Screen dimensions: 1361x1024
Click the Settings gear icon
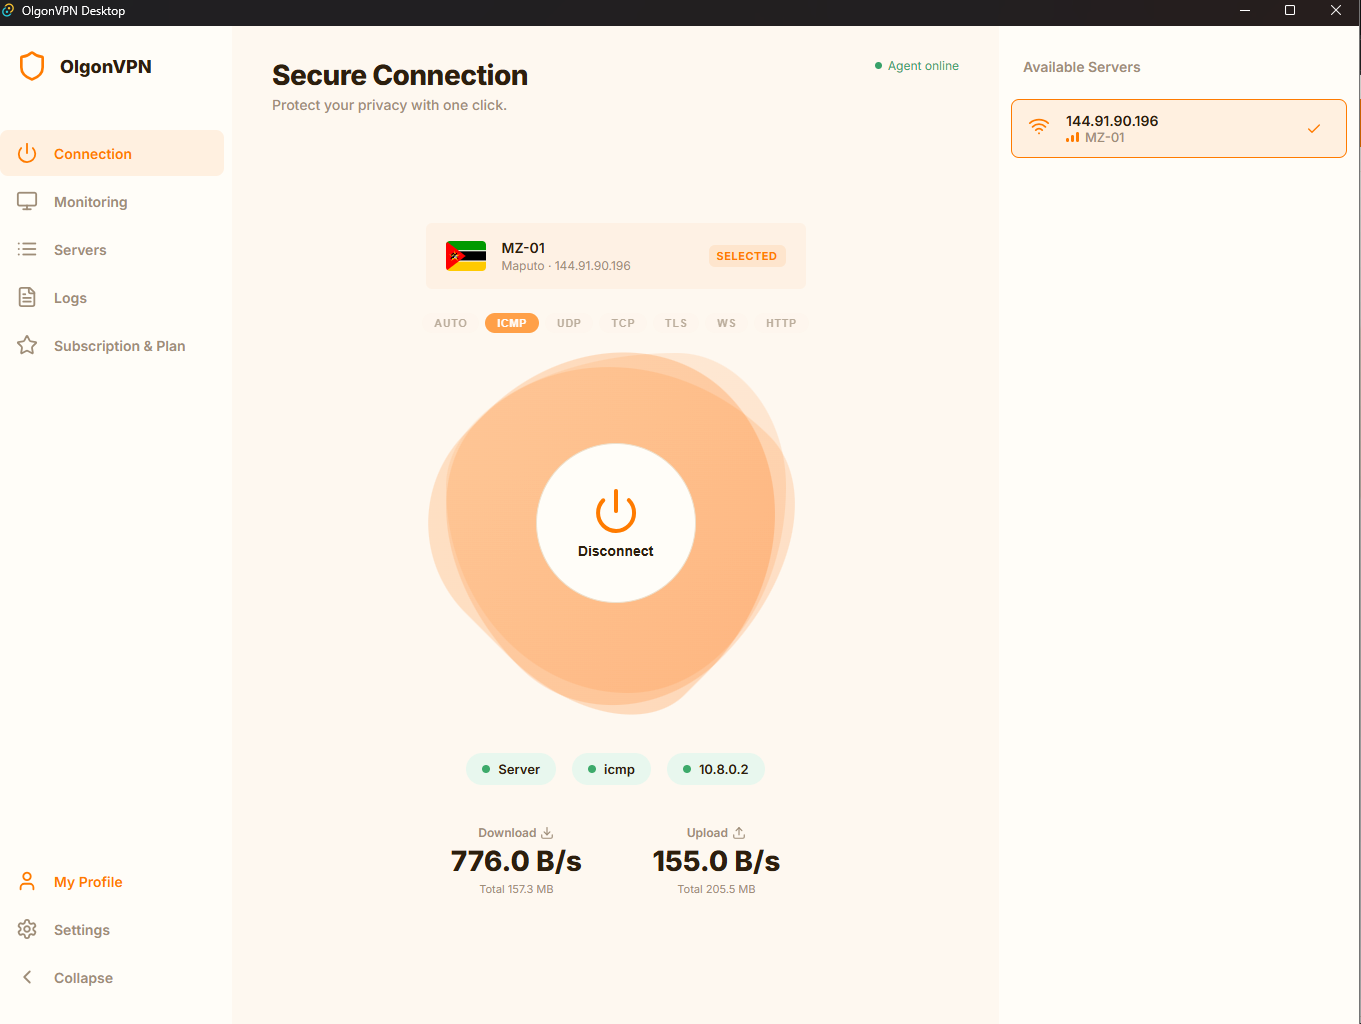click(27, 929)
